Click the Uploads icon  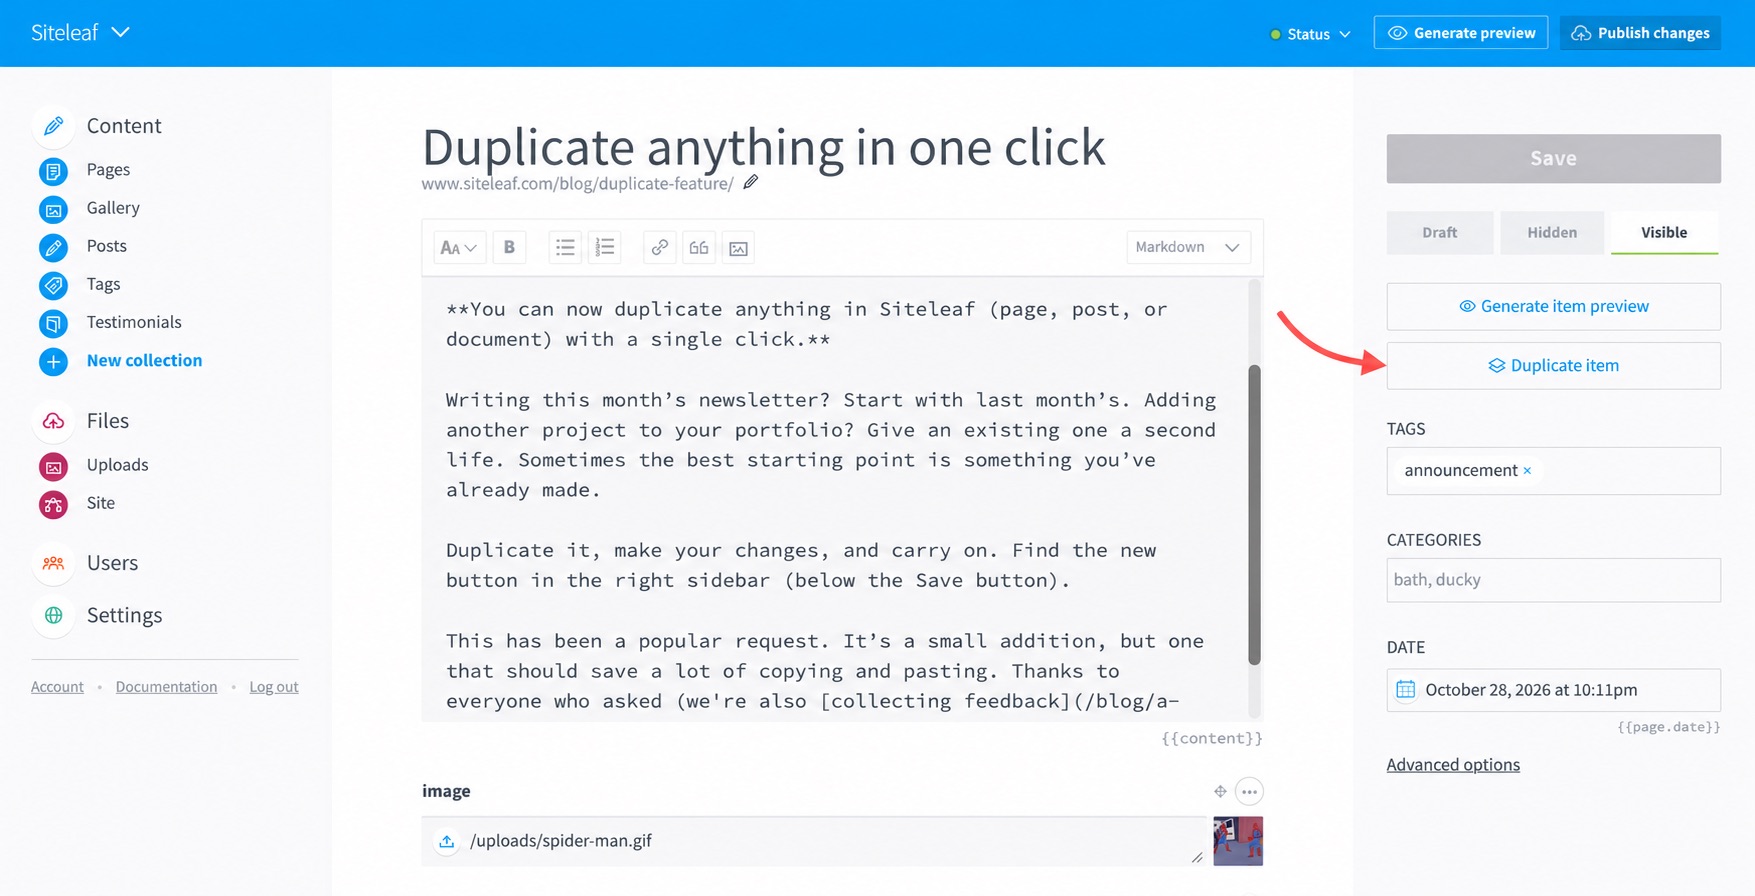tap(54, 466)
